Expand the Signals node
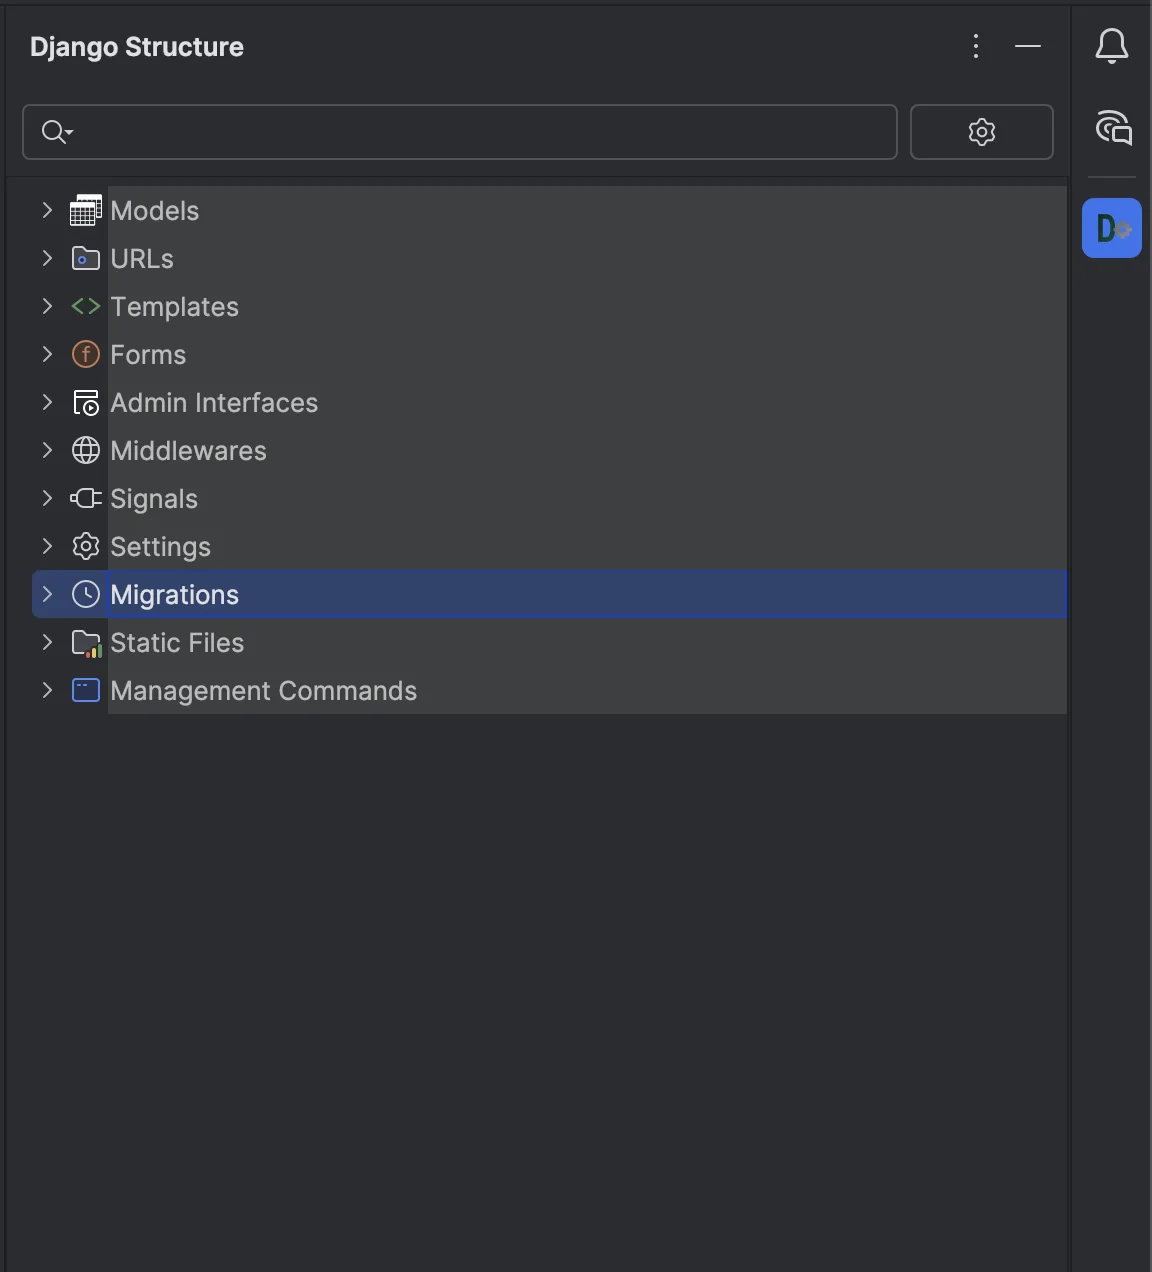The width and height of the screenshot is (1152, 1272). tap(47, 498)
